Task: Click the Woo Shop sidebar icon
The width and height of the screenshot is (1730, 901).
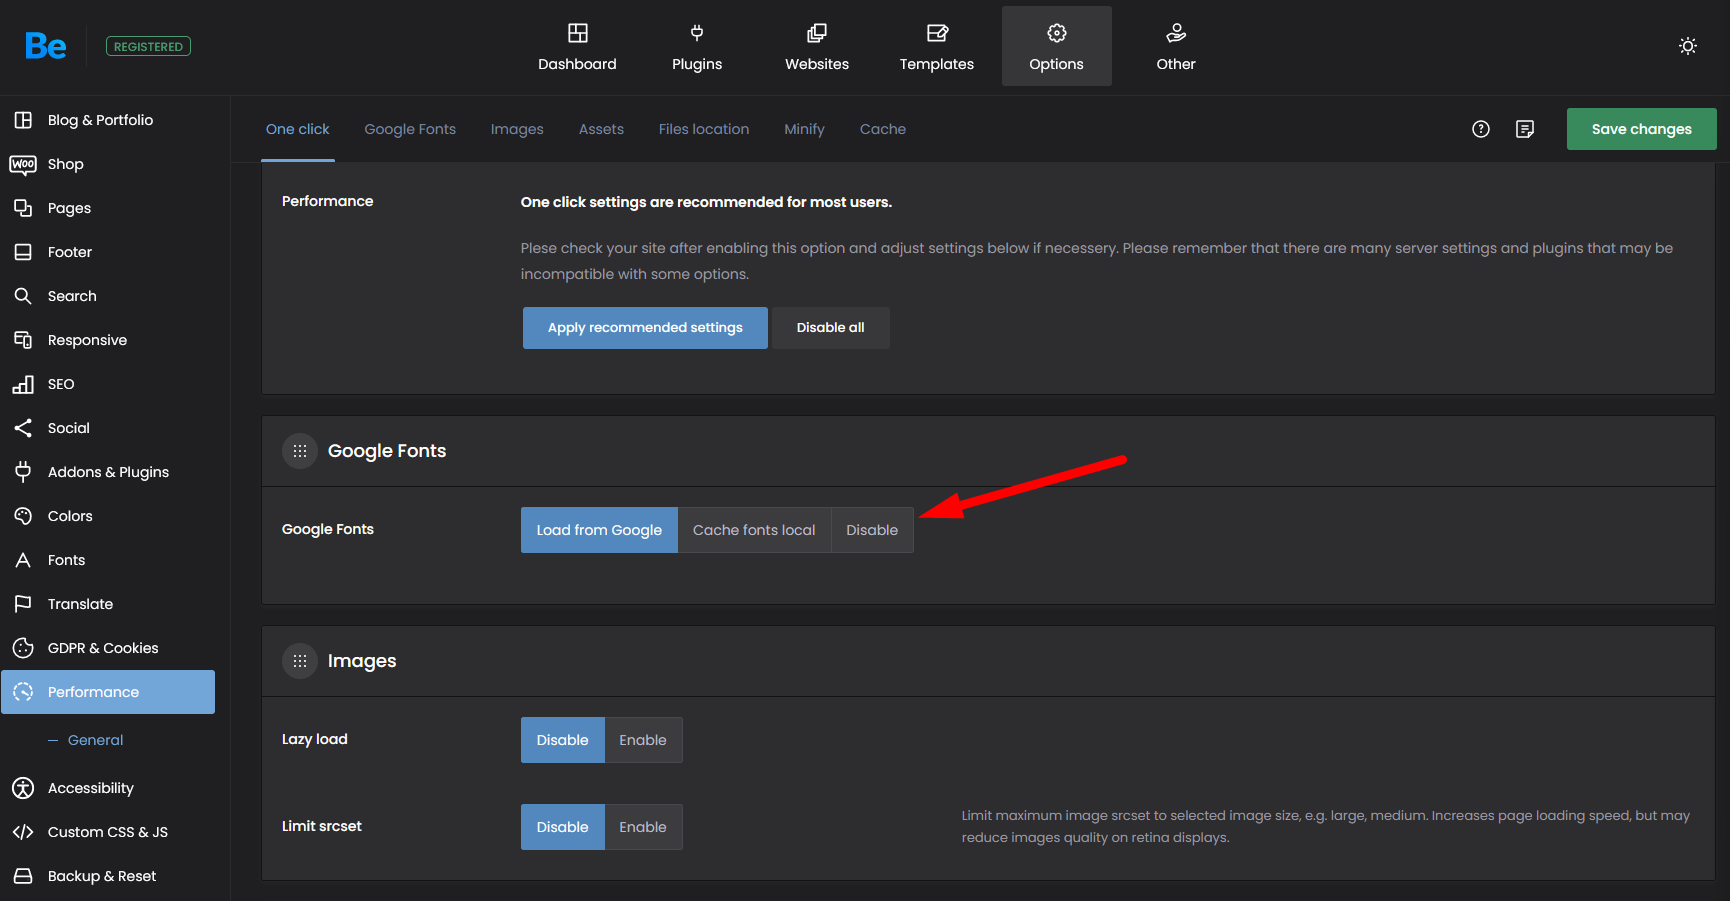Action: [x=23, y=164]
